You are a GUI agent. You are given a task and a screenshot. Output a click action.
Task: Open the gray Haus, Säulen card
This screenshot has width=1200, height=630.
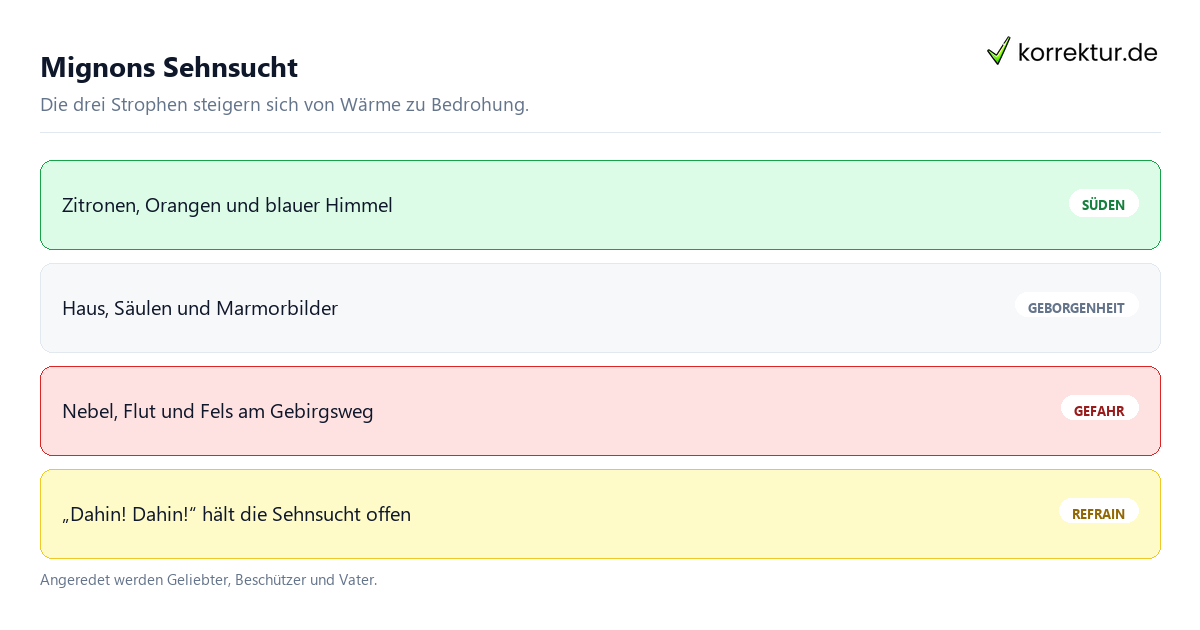(600, 308)
